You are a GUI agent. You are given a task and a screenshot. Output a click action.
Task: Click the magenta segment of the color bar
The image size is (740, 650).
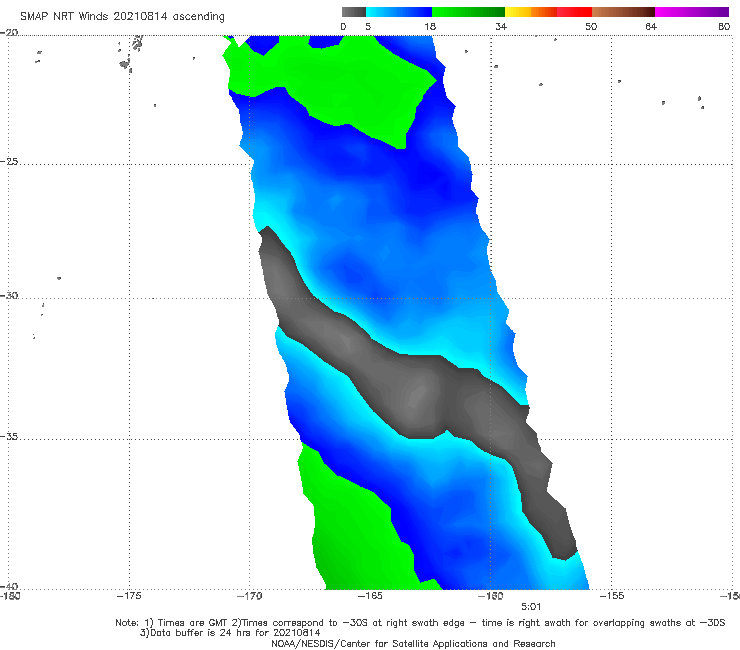(692, 12)
